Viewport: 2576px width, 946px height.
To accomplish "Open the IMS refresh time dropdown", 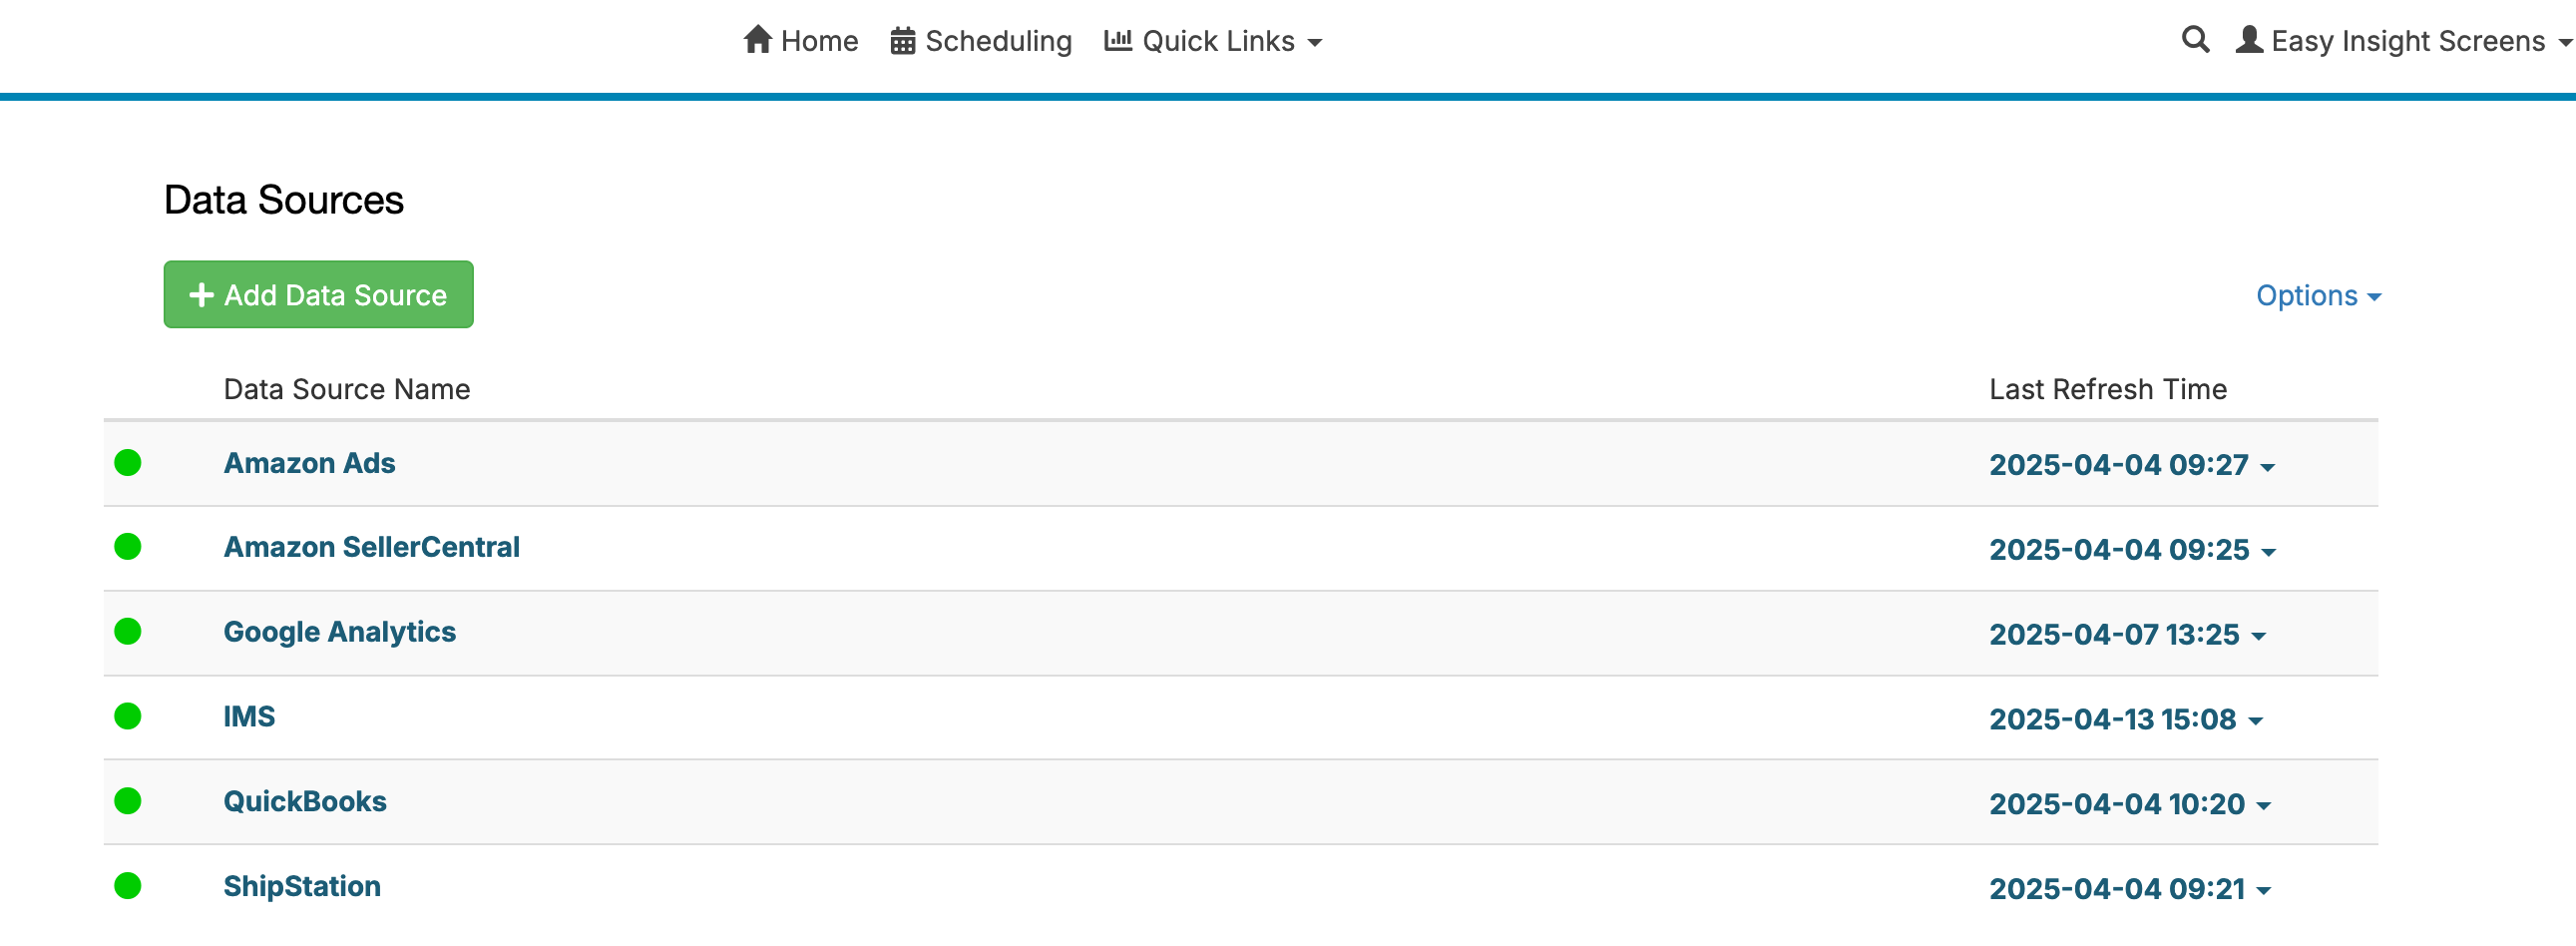I will coord(2125,720).
